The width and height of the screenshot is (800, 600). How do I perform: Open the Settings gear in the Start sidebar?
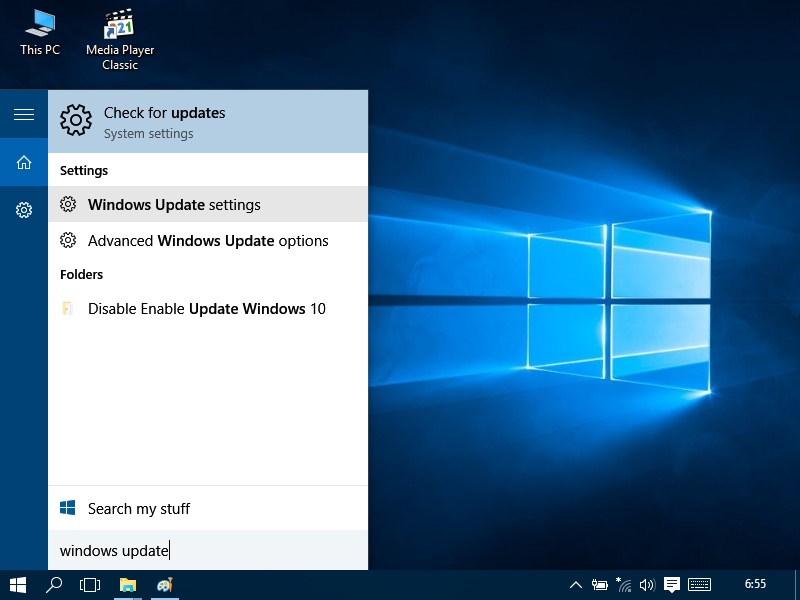click(x=24, y=210)
